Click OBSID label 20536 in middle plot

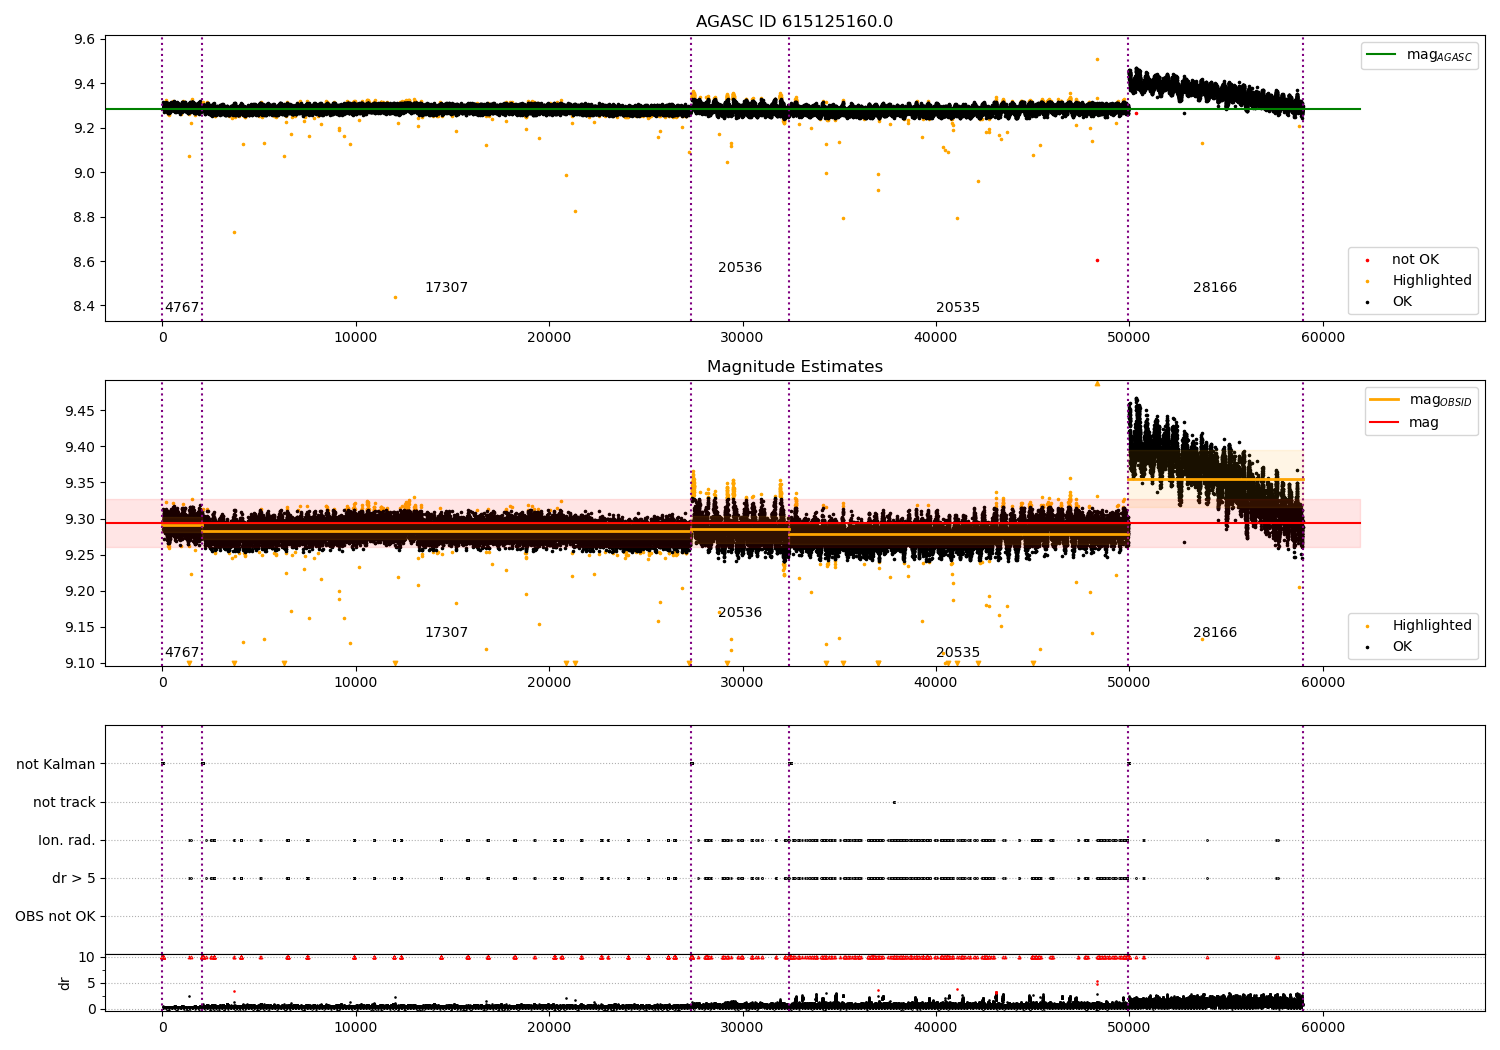[x=740, y=612]
